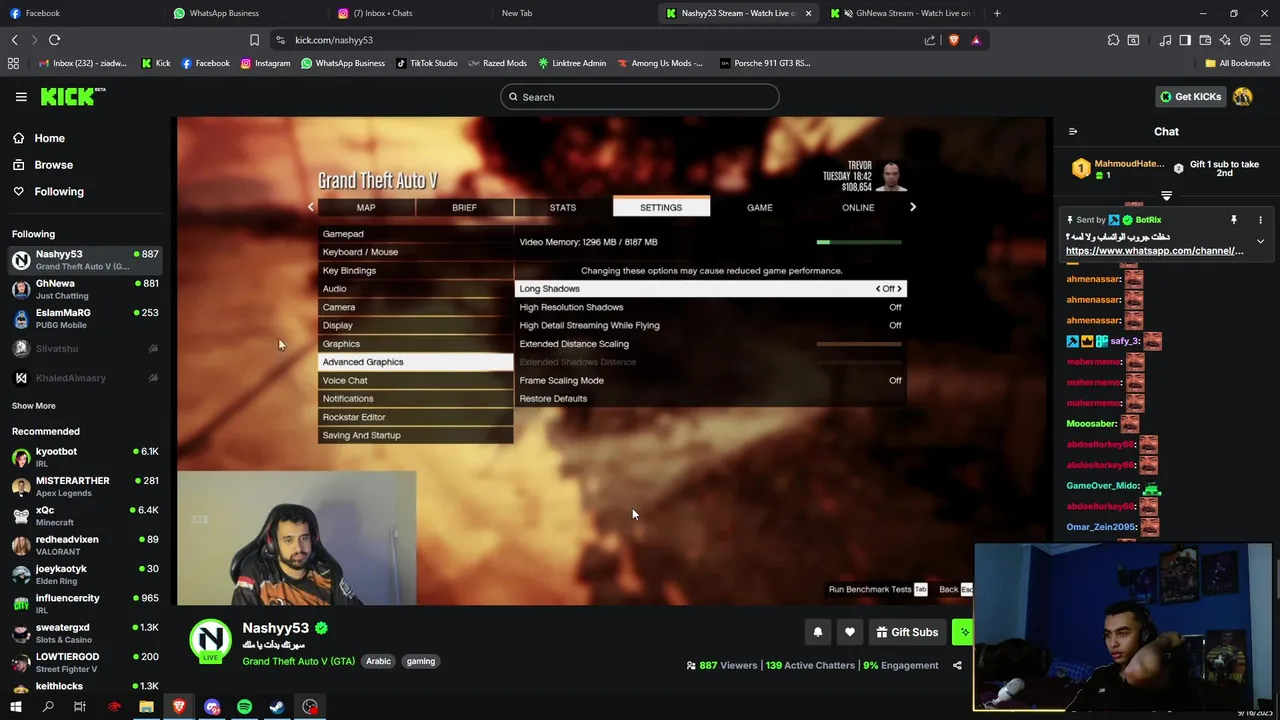Open Windows taskbar search
This screenshot has width=1280, height=720.
pos(48,707)
